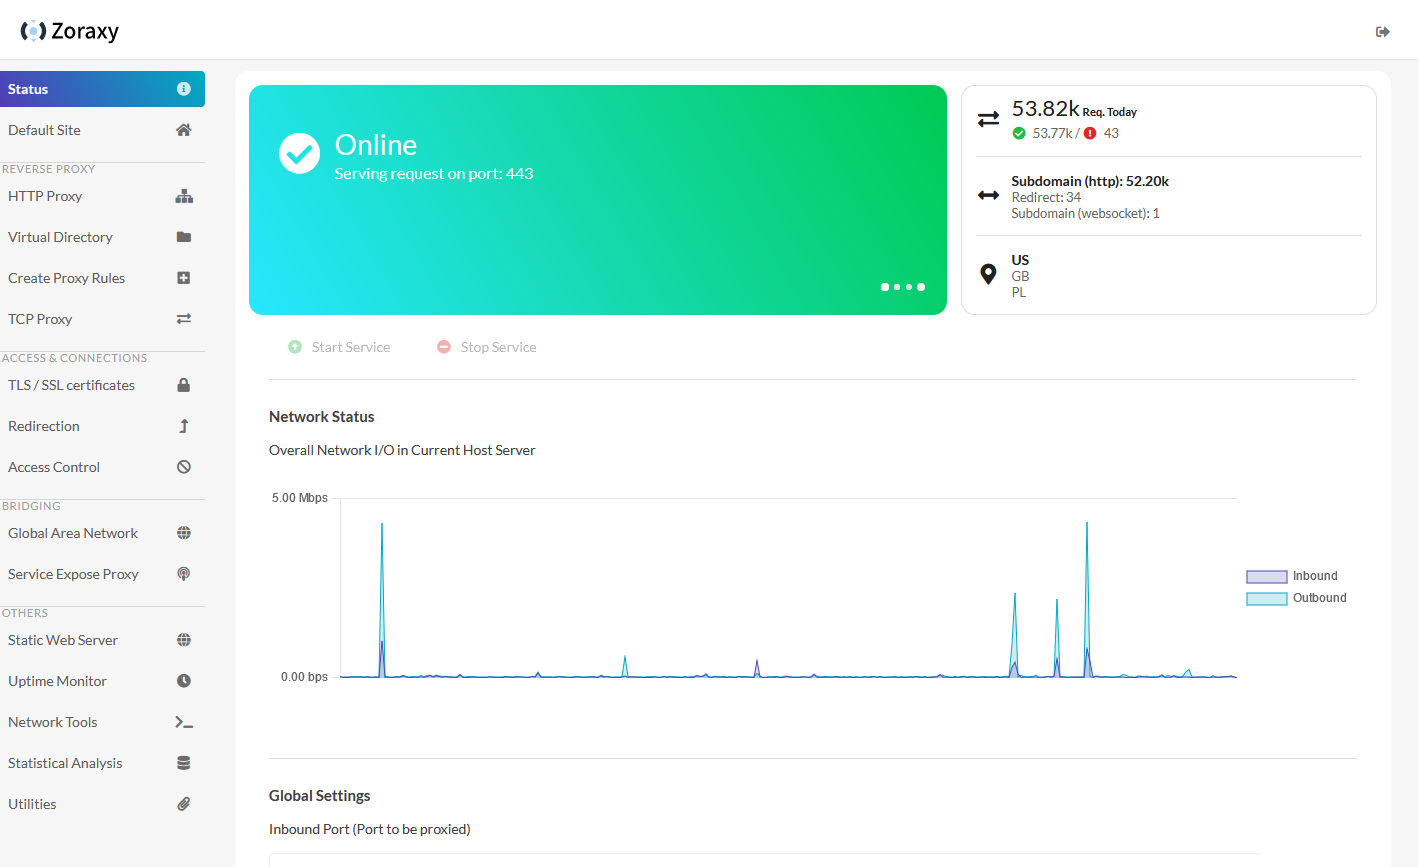The height and width of the screenshot is (867, 1419).
Task: Click the ban icon beside Access Control
Action: click(x=184, y=467)
